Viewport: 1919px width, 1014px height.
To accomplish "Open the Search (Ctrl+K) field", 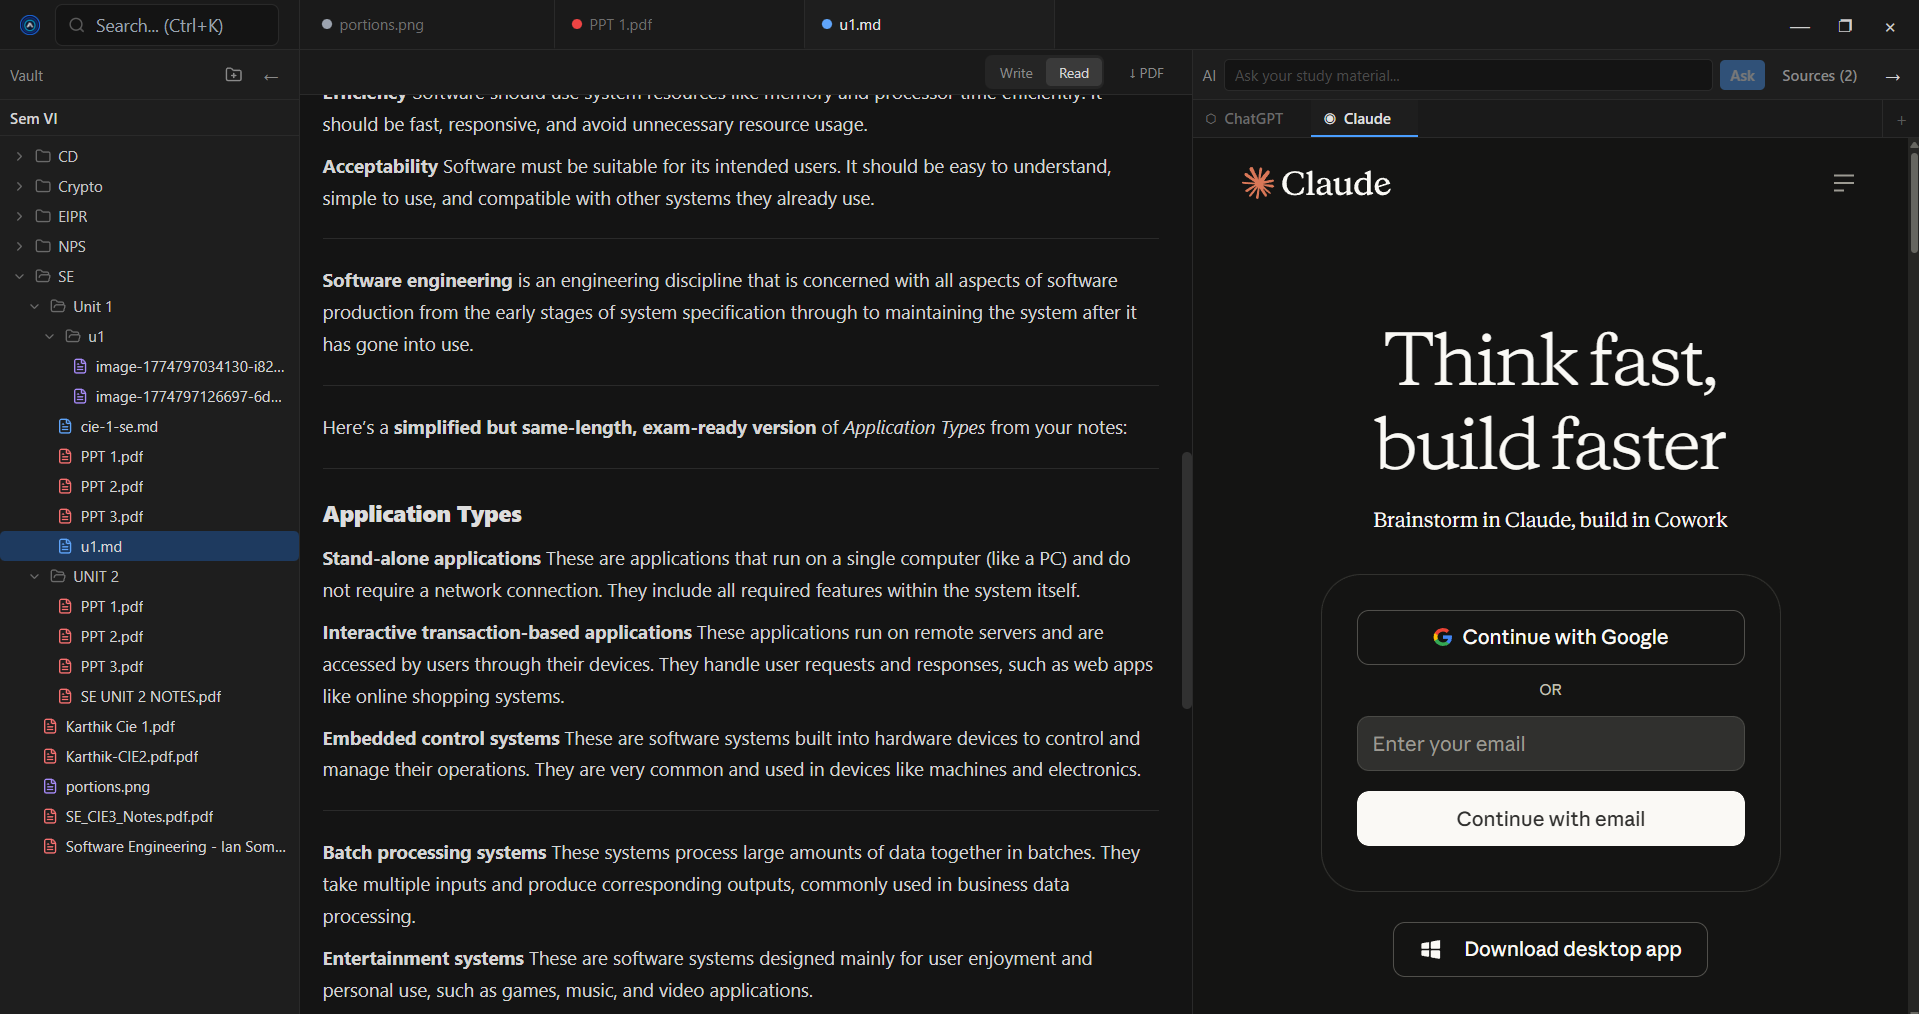I will pyautogui.click(x=167, y=25).
